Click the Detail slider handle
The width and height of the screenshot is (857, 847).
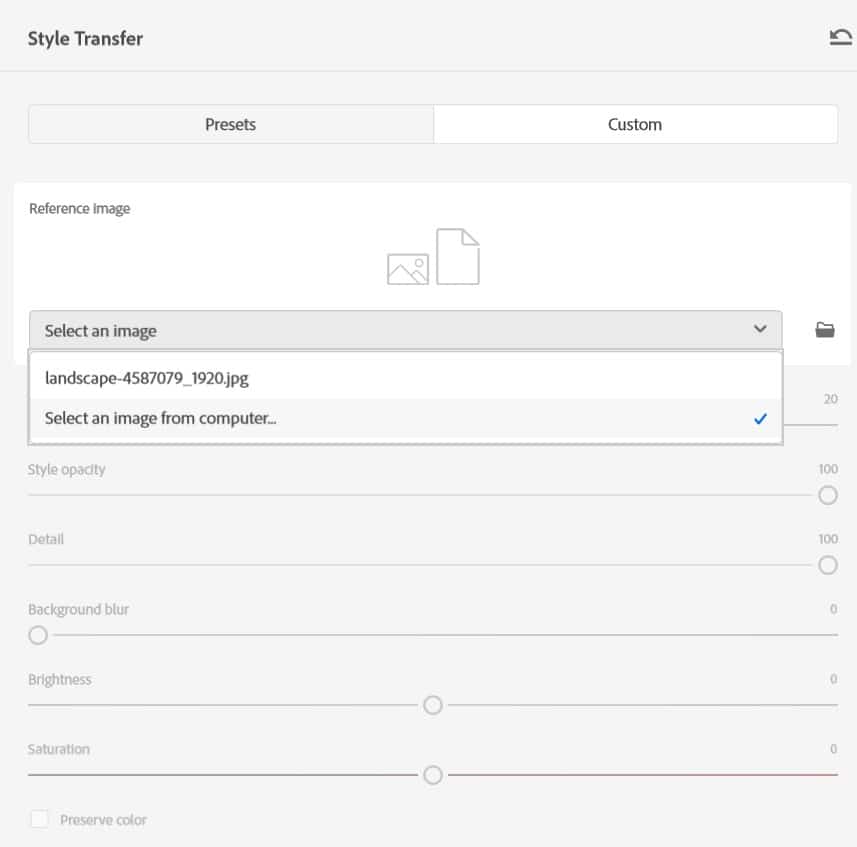[828, 565]
